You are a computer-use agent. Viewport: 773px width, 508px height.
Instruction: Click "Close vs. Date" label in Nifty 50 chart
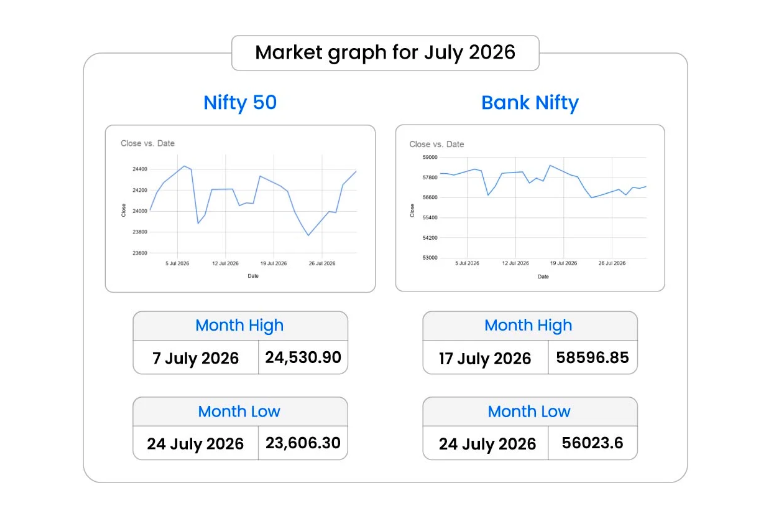coord(147,144)
